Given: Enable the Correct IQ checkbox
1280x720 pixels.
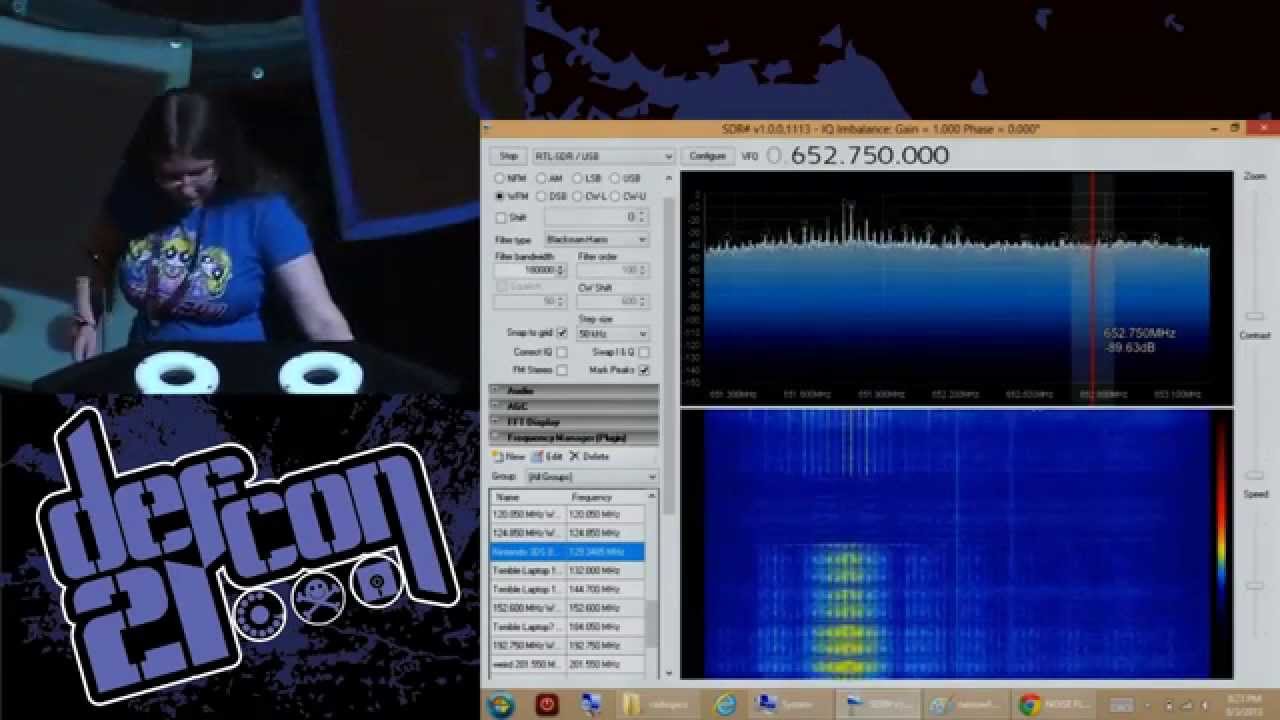Looking at the screenshot, I should (x=560, y=352).
